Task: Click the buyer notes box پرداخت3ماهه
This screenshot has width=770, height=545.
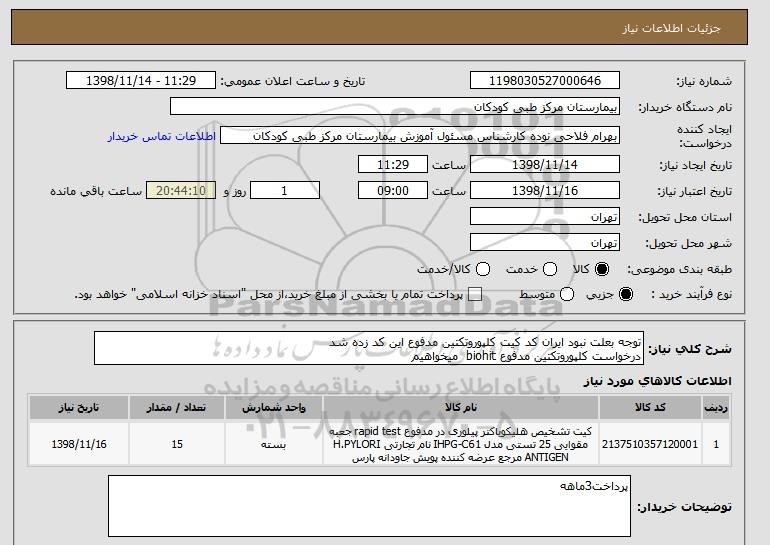Action: point(369,506)
